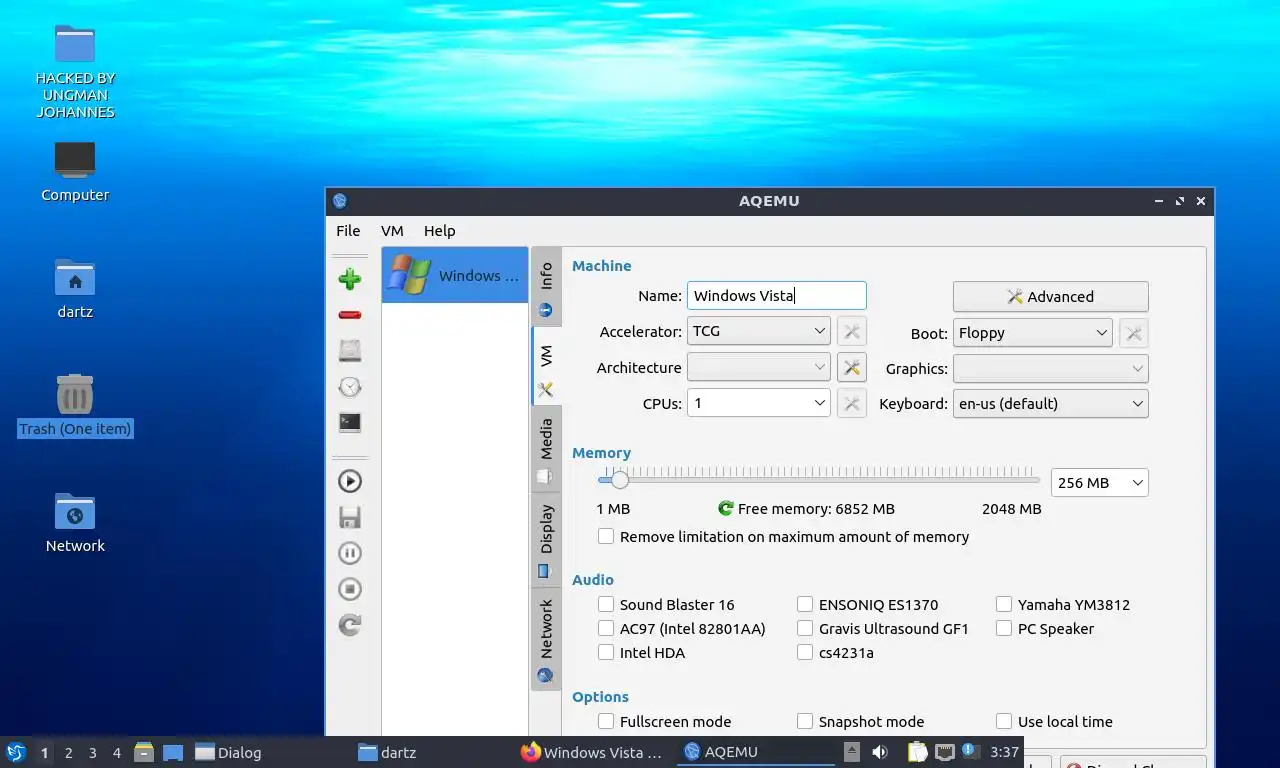The width and height of the screenshot is (1280, 768).
Task: Refresh free memory with the green icon
Action: point(726,508)
